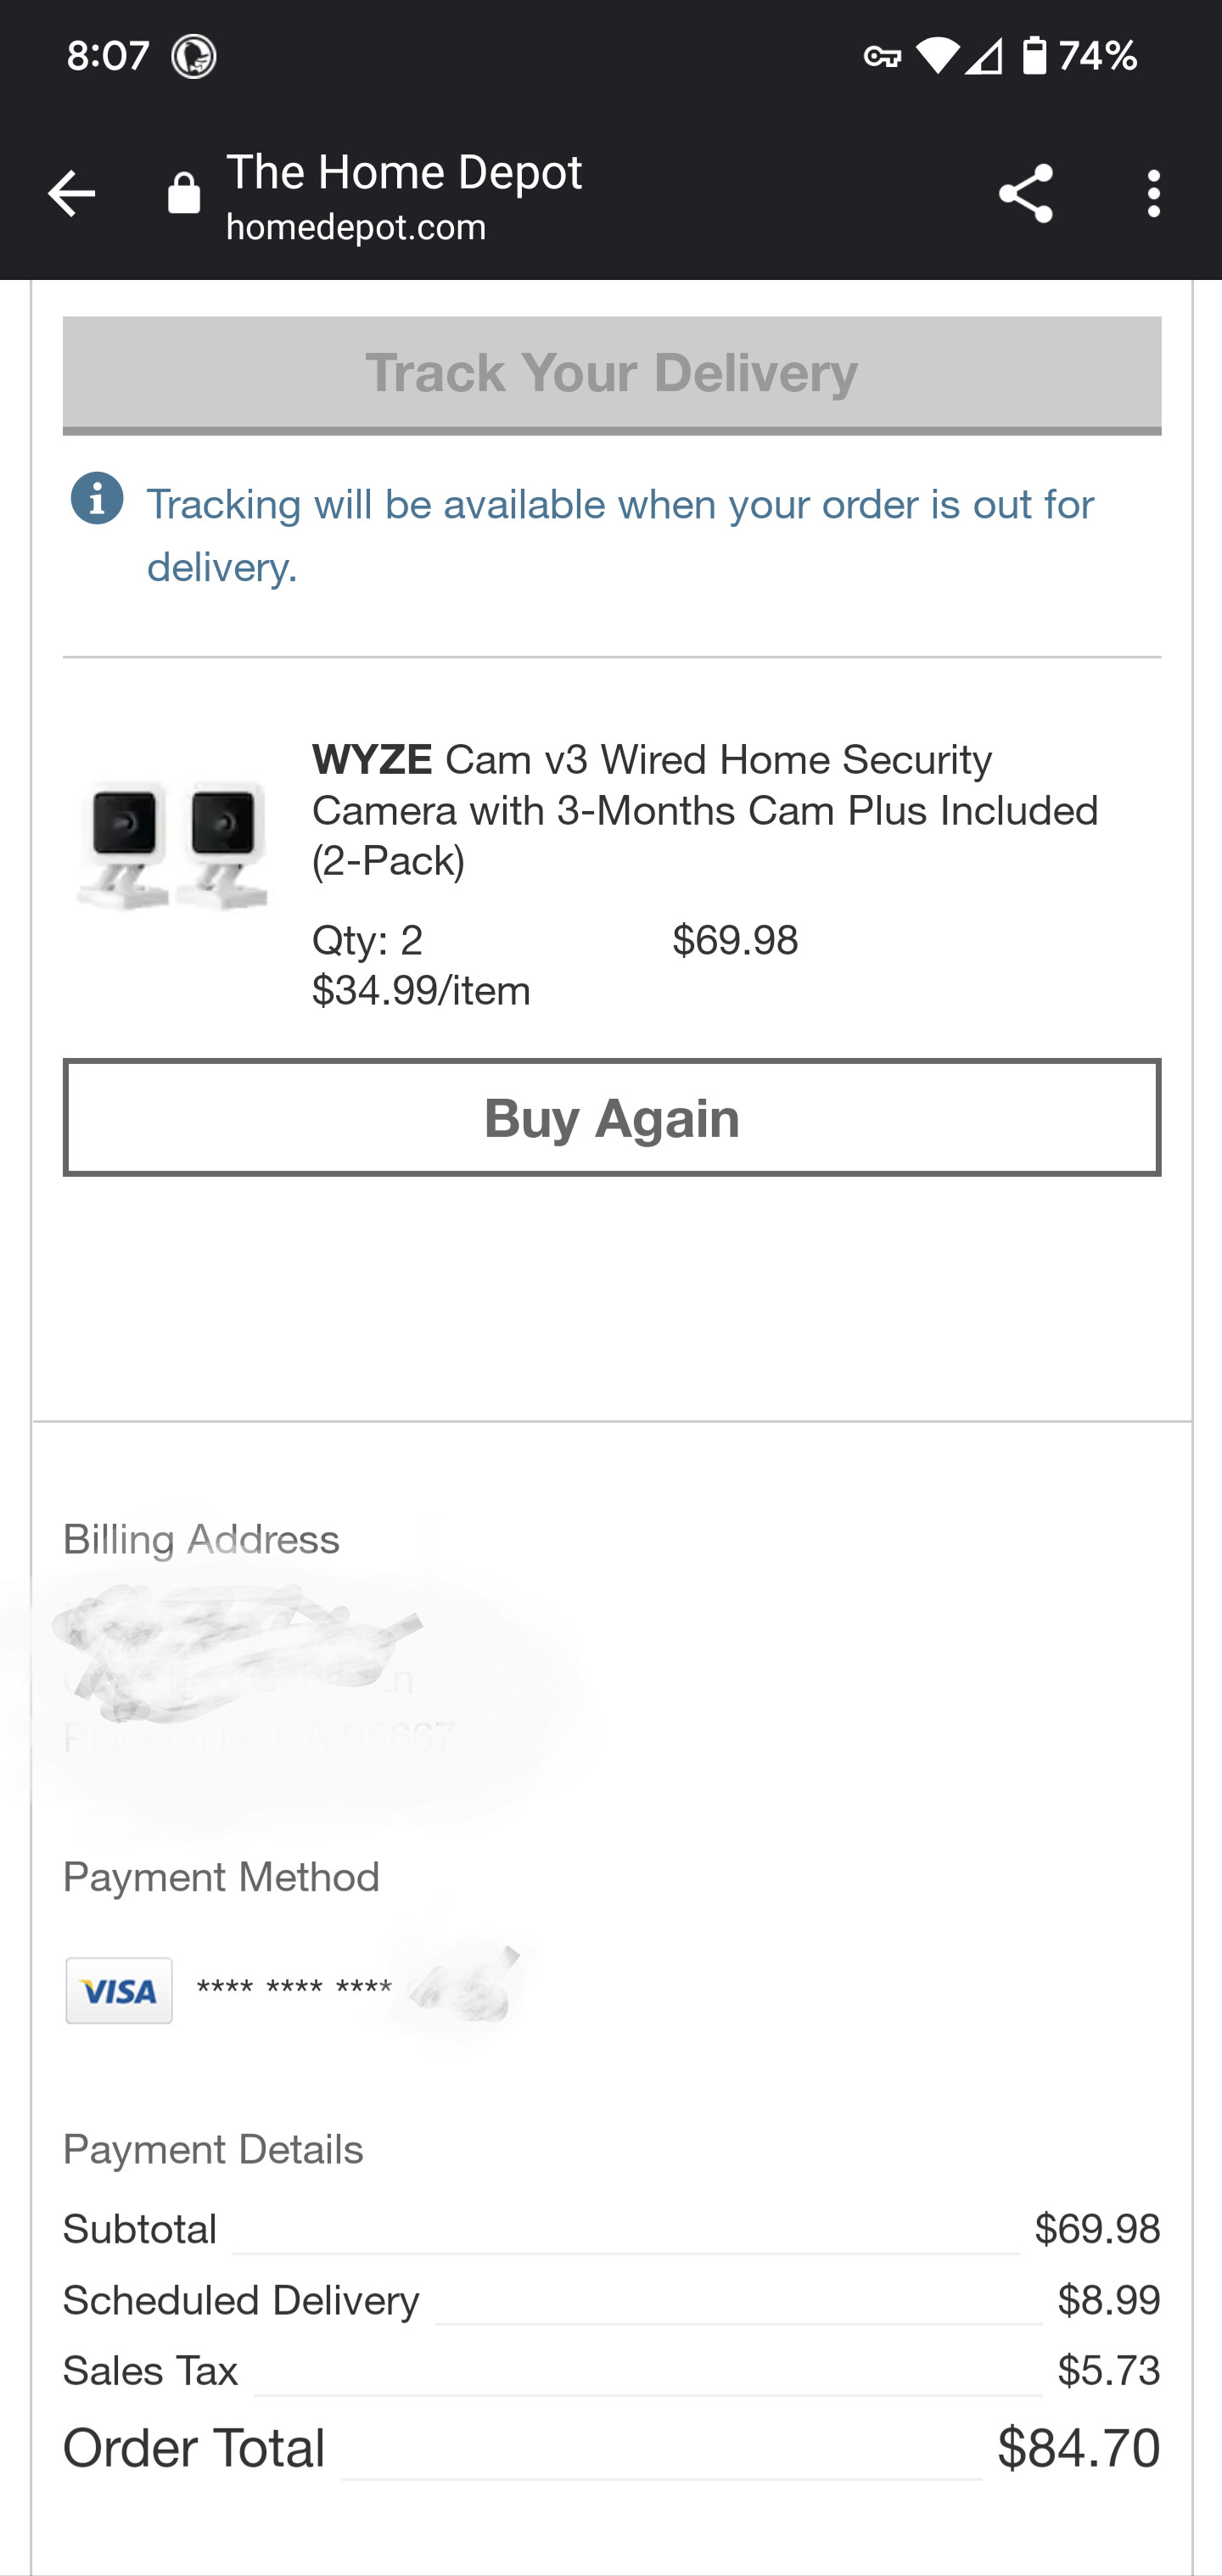Tap the tracking availability message text
The width and height of the screenshot is (1222, 2576).
[x=620, y=535]
